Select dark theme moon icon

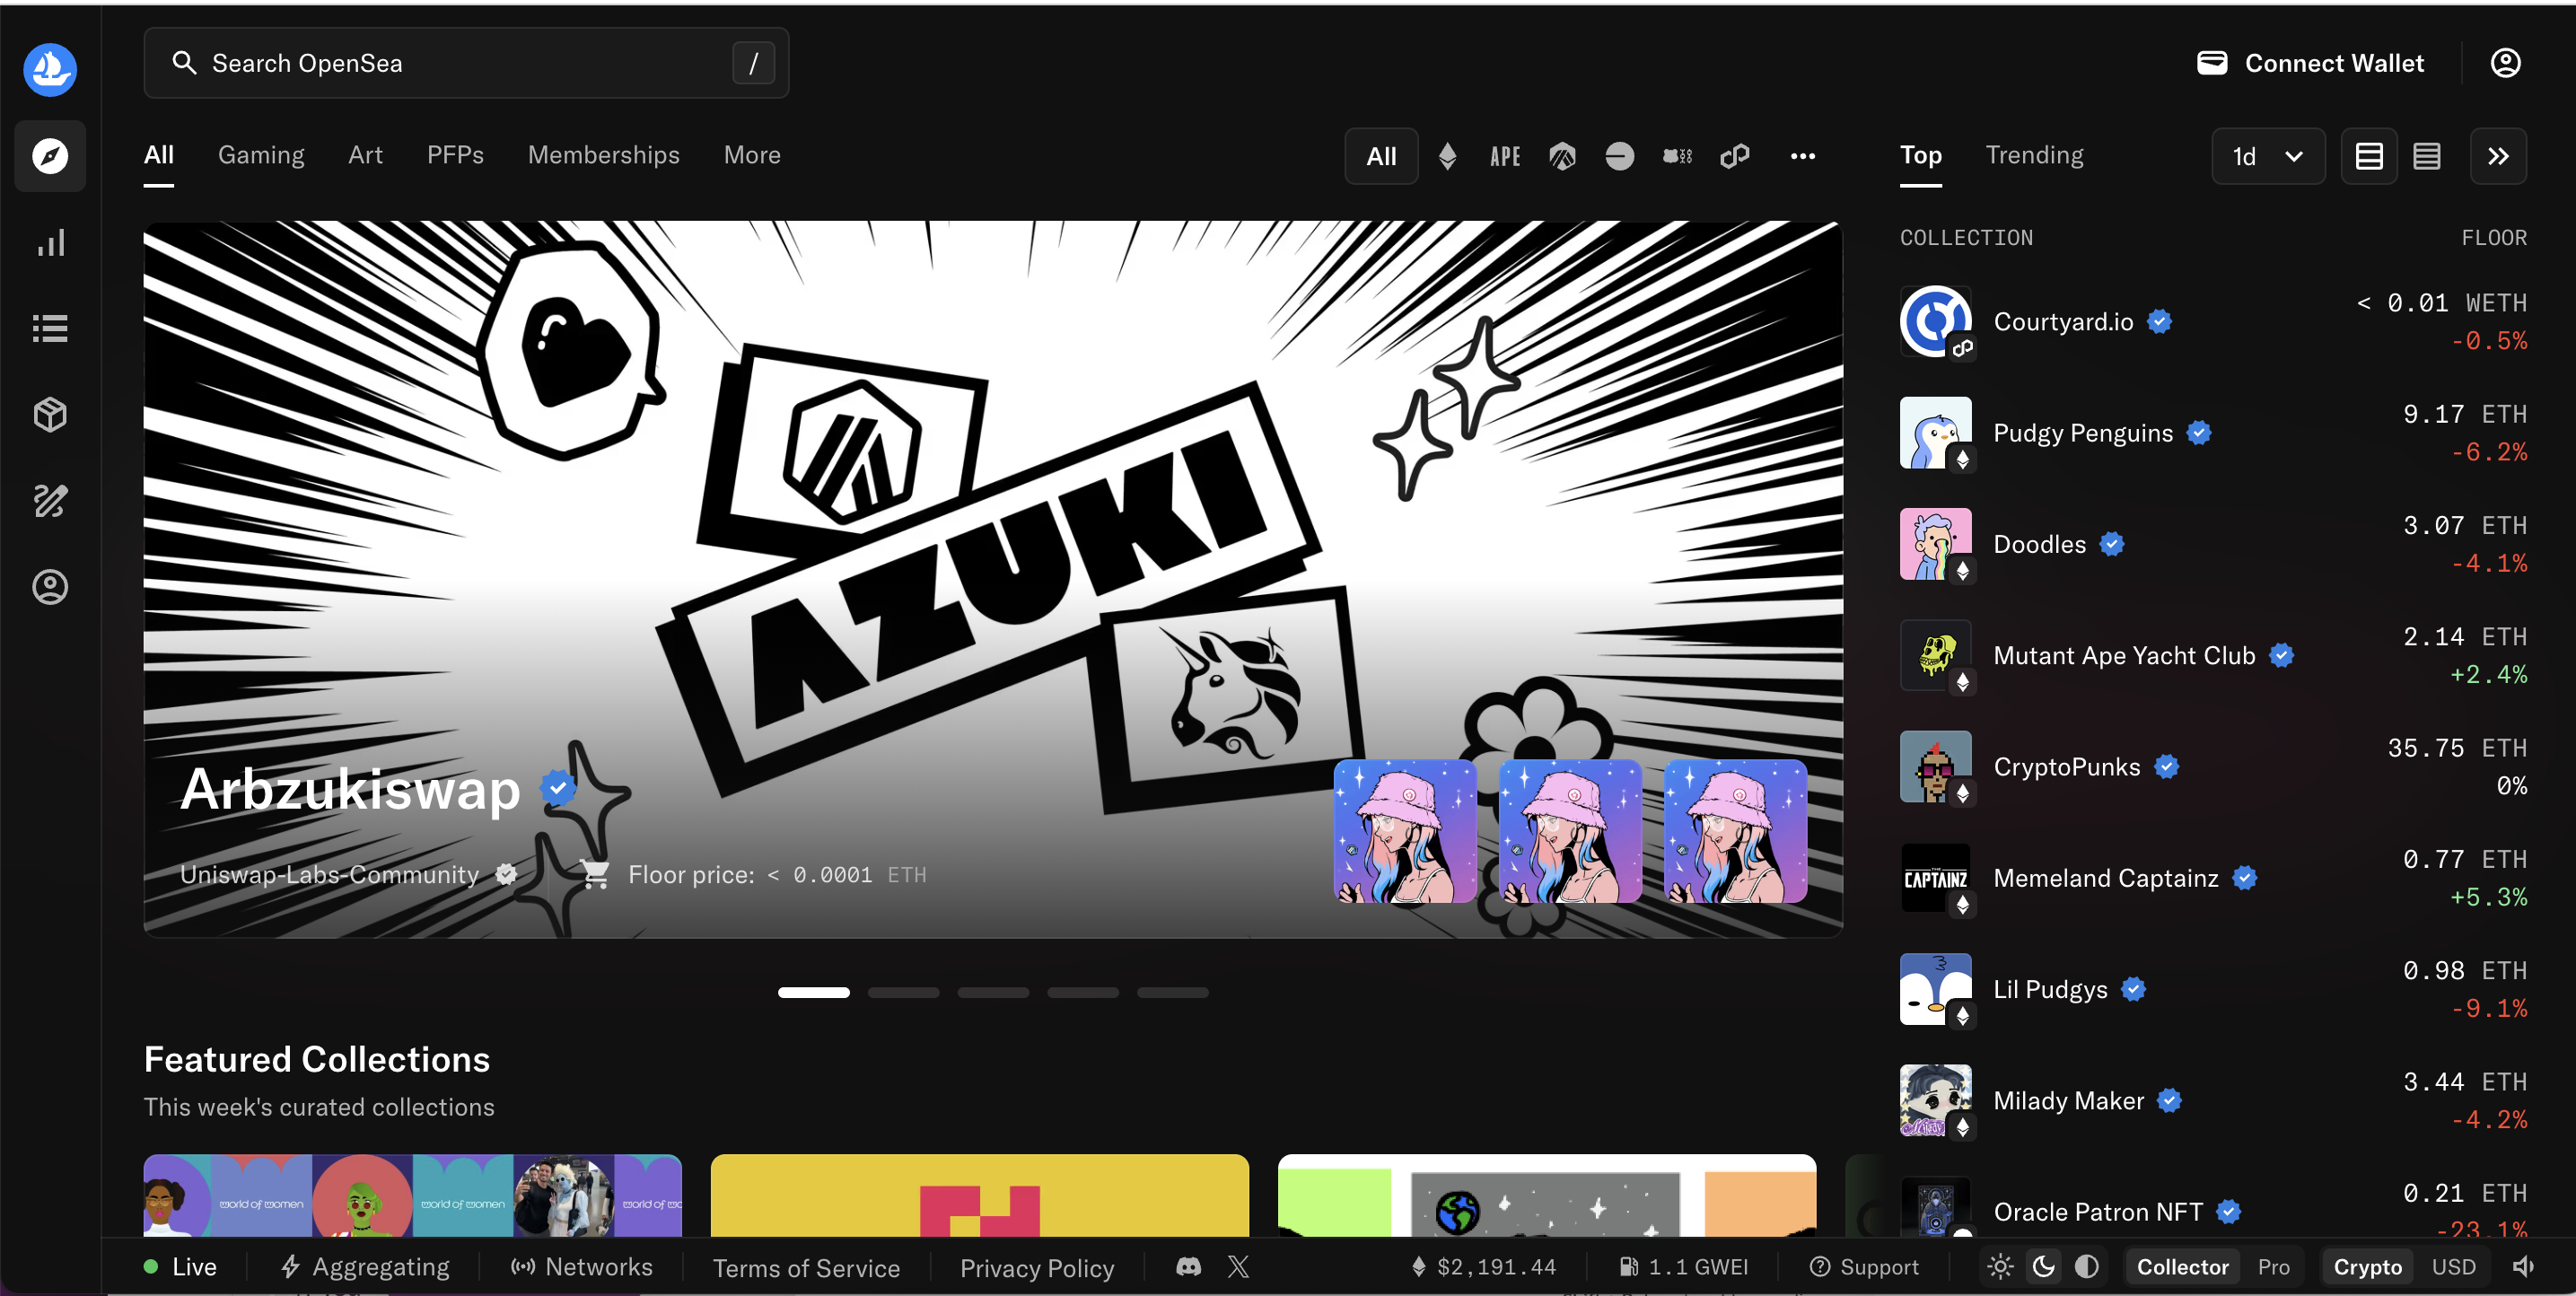[x=2043, y=1267]
